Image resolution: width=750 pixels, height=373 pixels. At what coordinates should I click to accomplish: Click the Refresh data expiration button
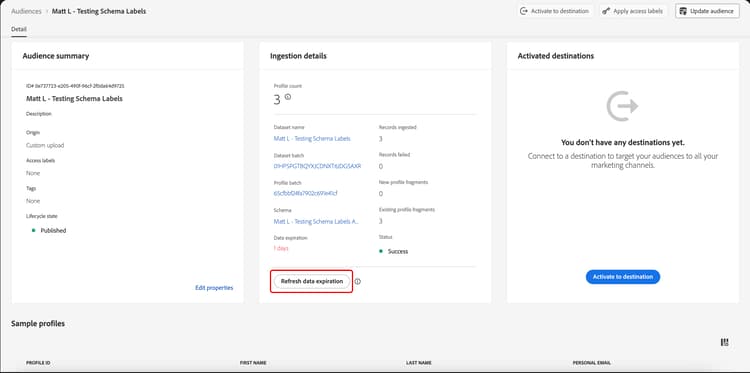312,282
